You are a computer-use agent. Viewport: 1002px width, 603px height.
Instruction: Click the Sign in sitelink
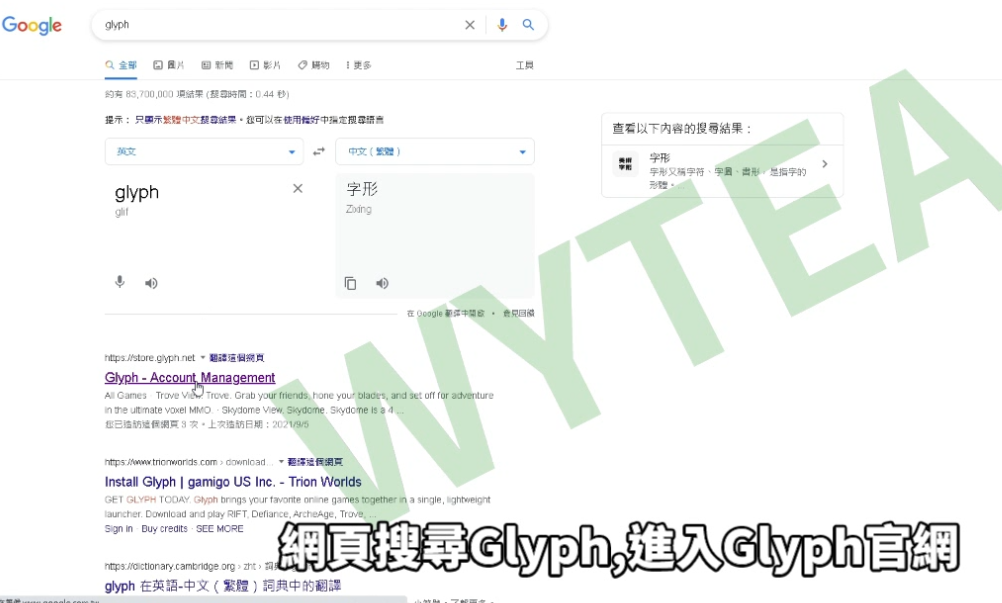pyautogui.click(x=119, y=529)
